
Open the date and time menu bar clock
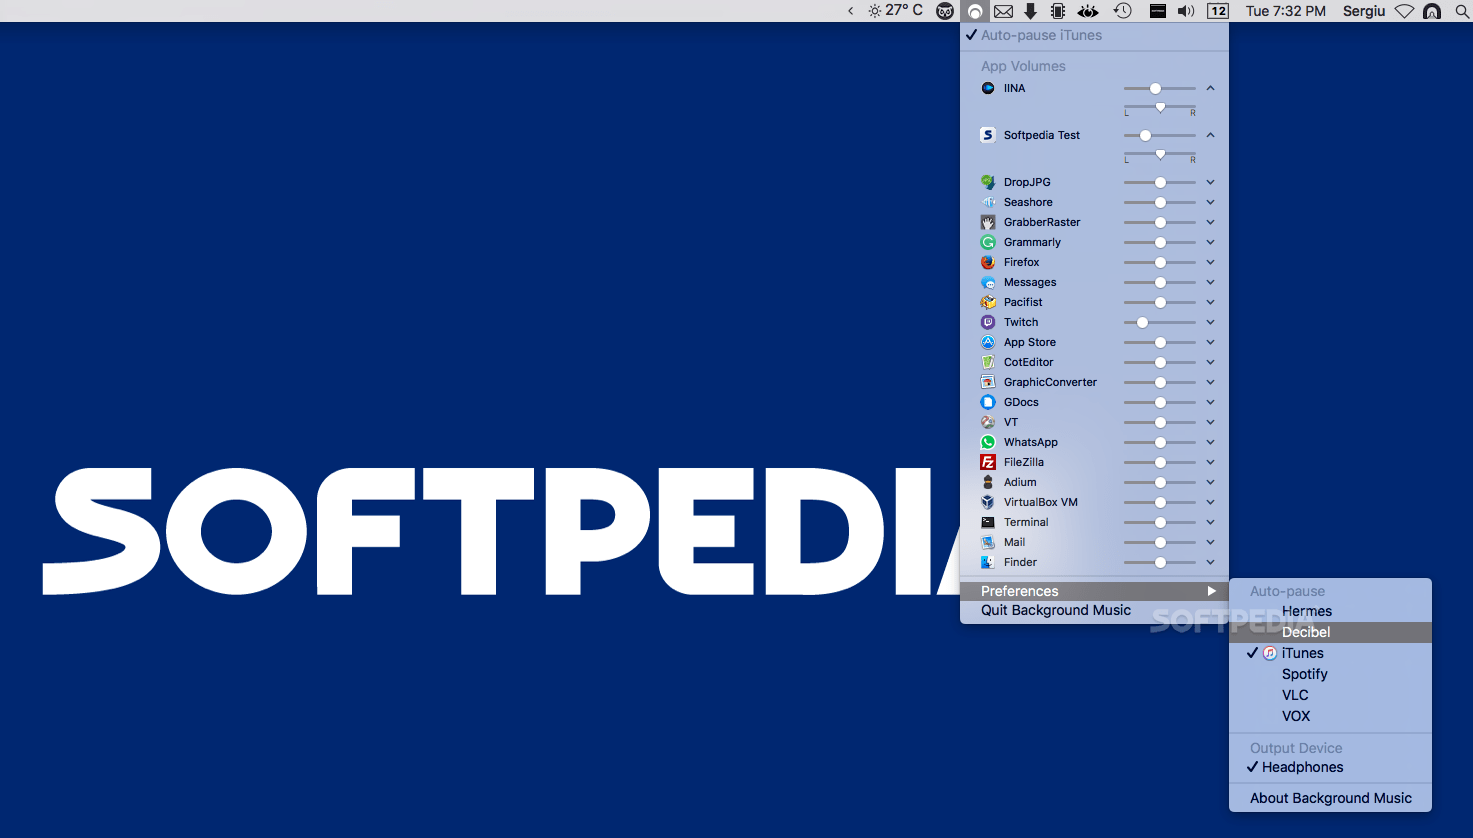click(1286, 11)
